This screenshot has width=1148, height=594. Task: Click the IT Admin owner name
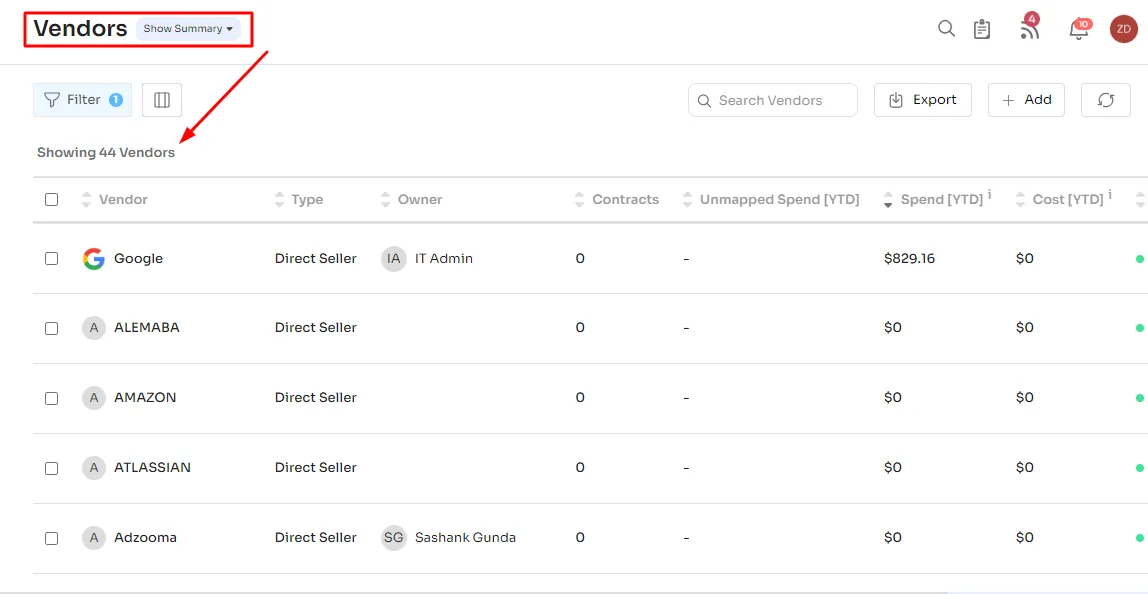point(444,259)
